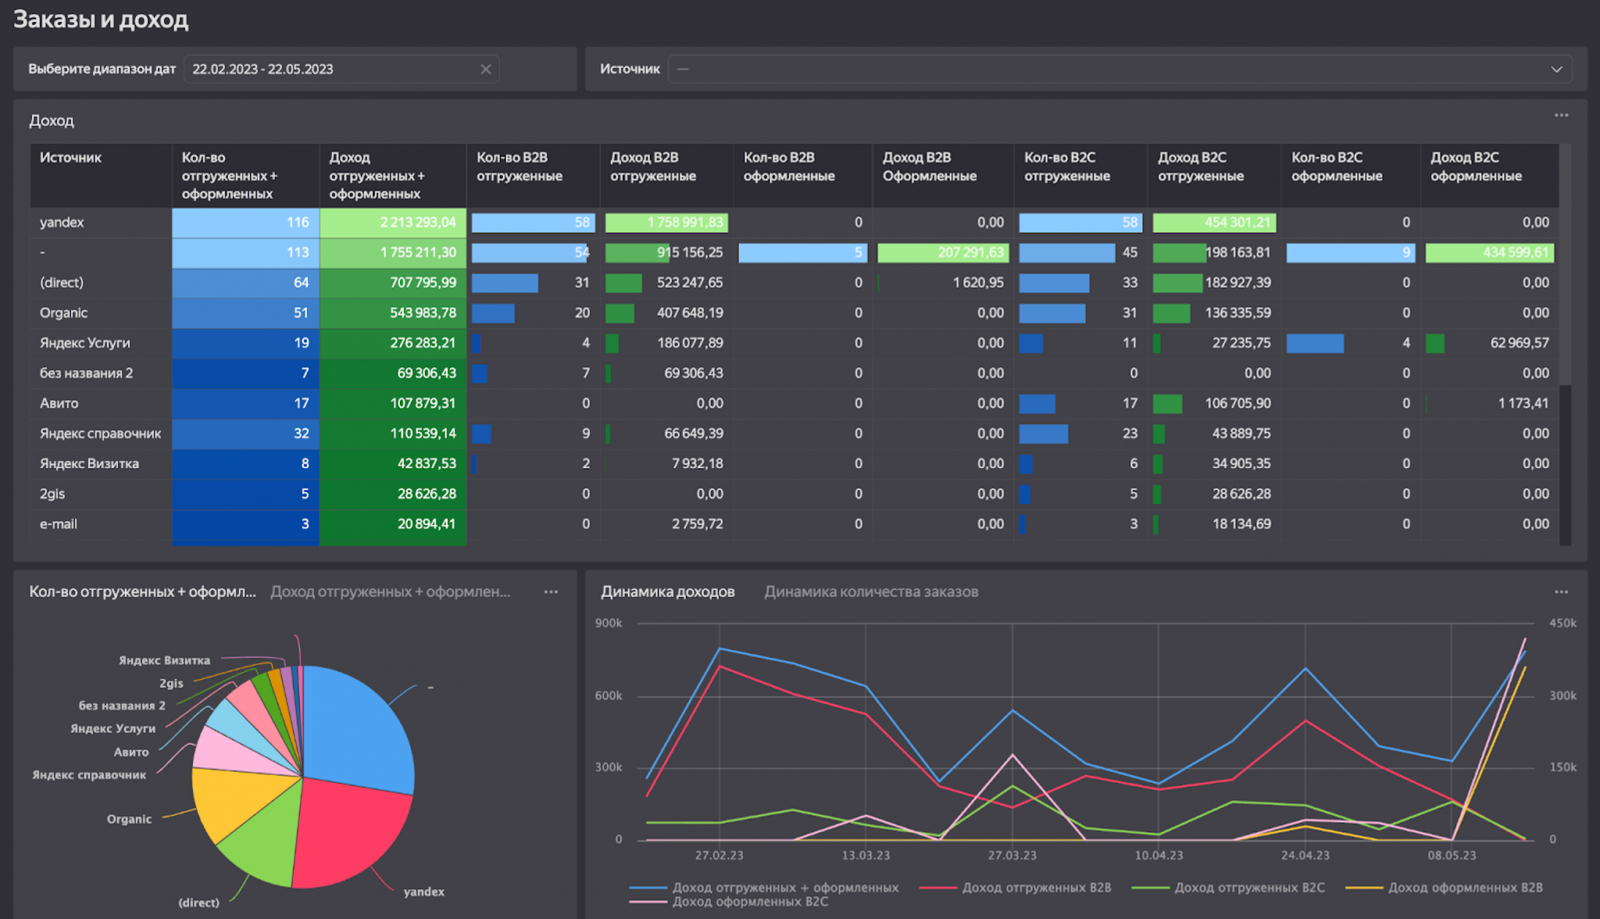Clear the date range with the X icon
1600x919 pixels.
[x=485, y=69]
